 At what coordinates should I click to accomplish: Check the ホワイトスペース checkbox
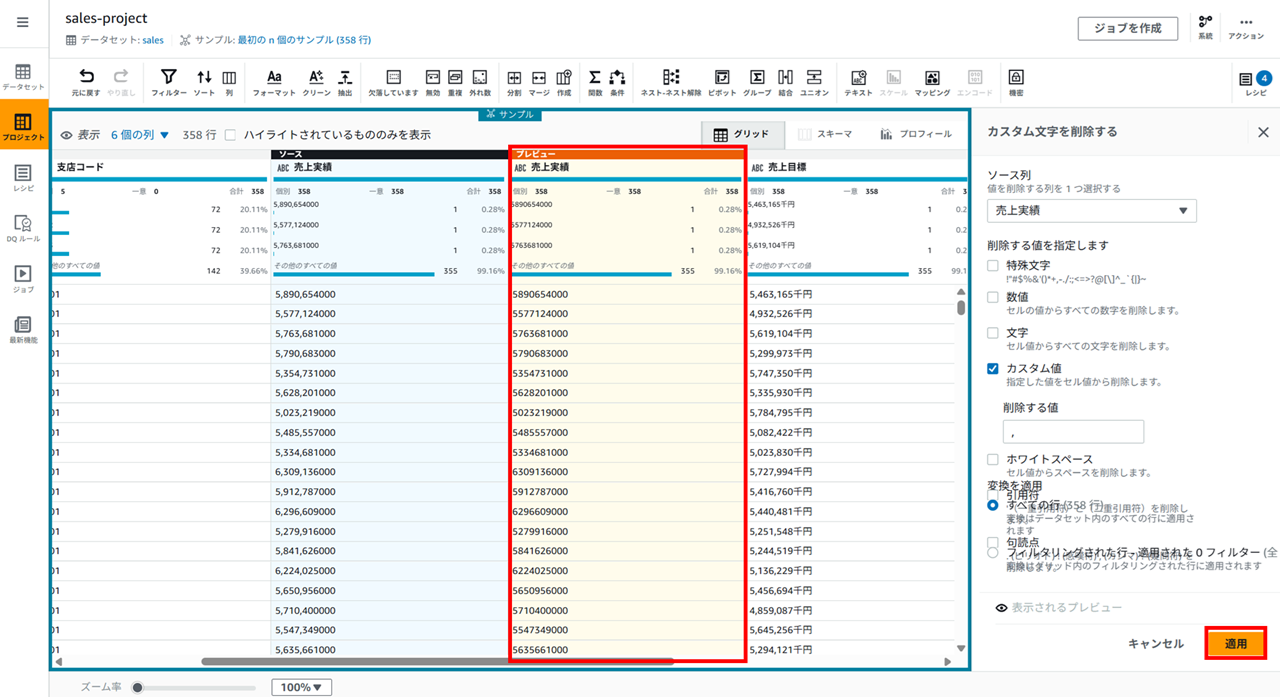(x=992, y=459)
